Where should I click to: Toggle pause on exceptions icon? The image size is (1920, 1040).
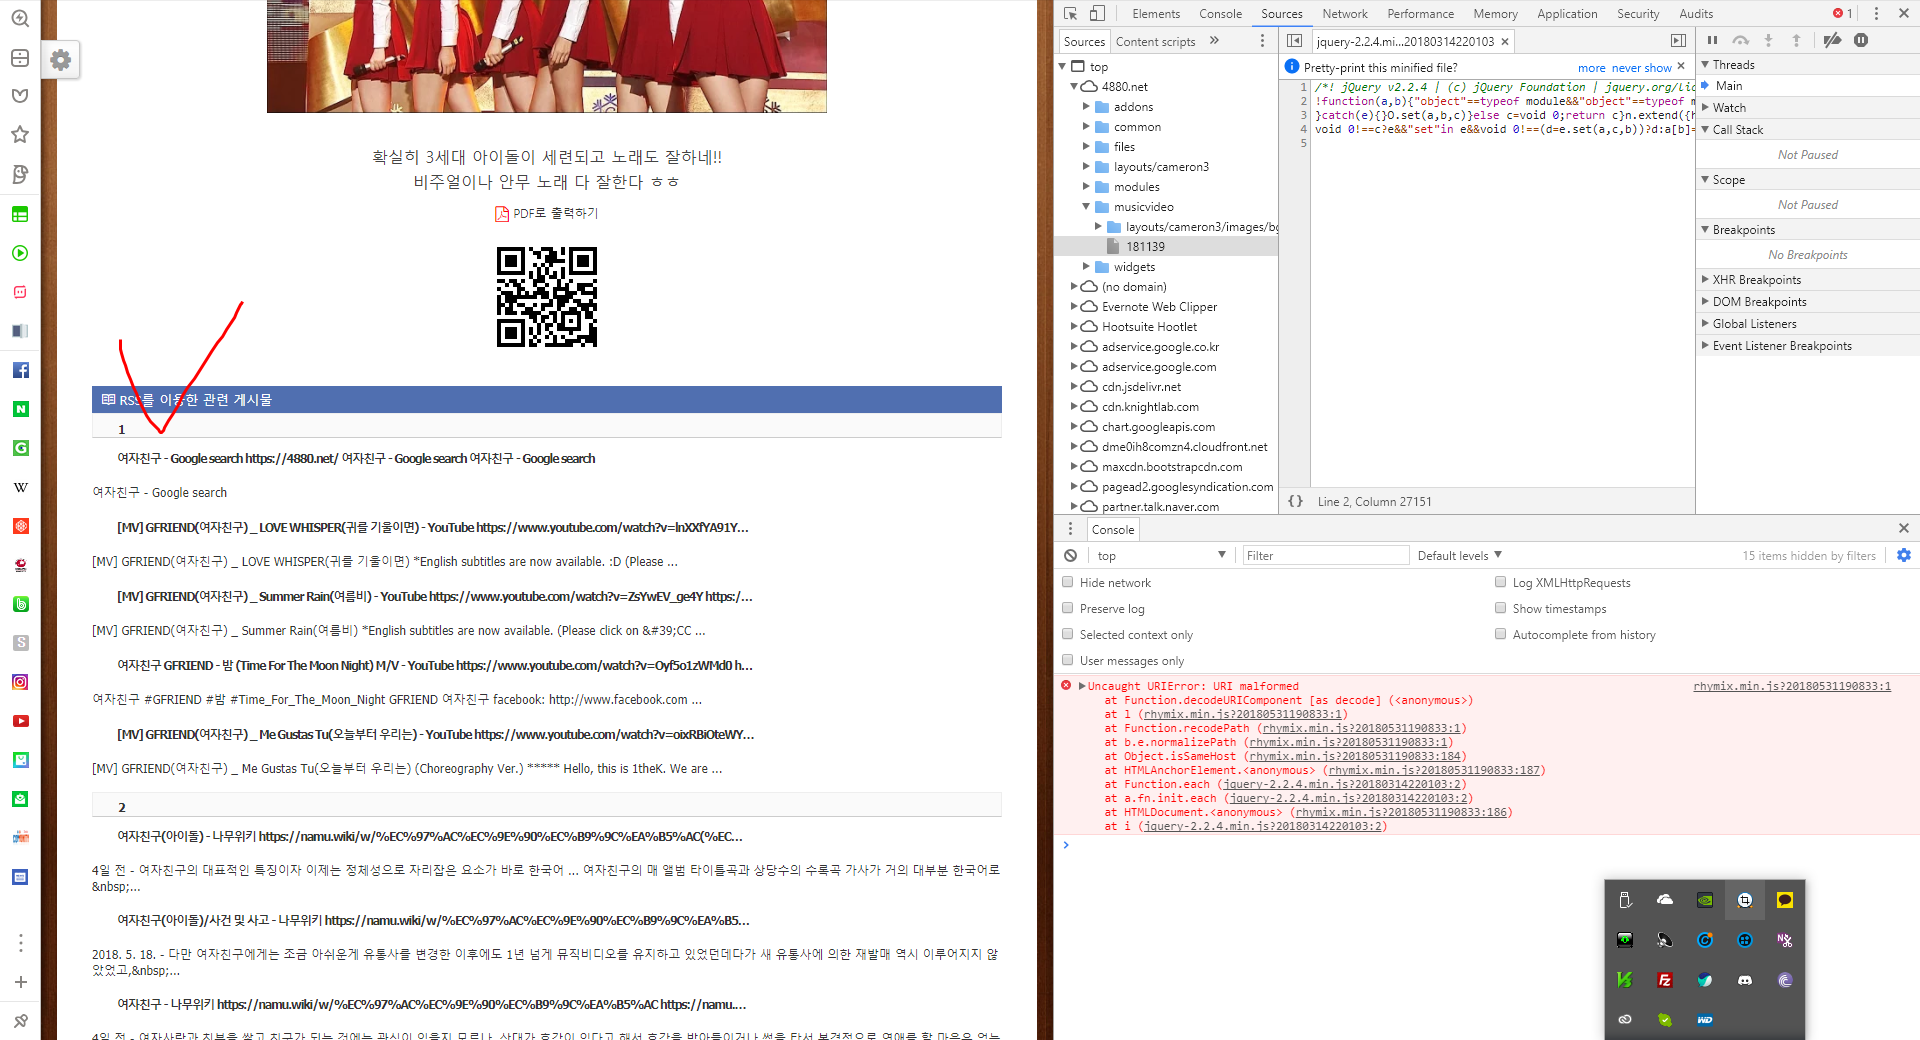pyautogui.click(x=1861, y=40)
